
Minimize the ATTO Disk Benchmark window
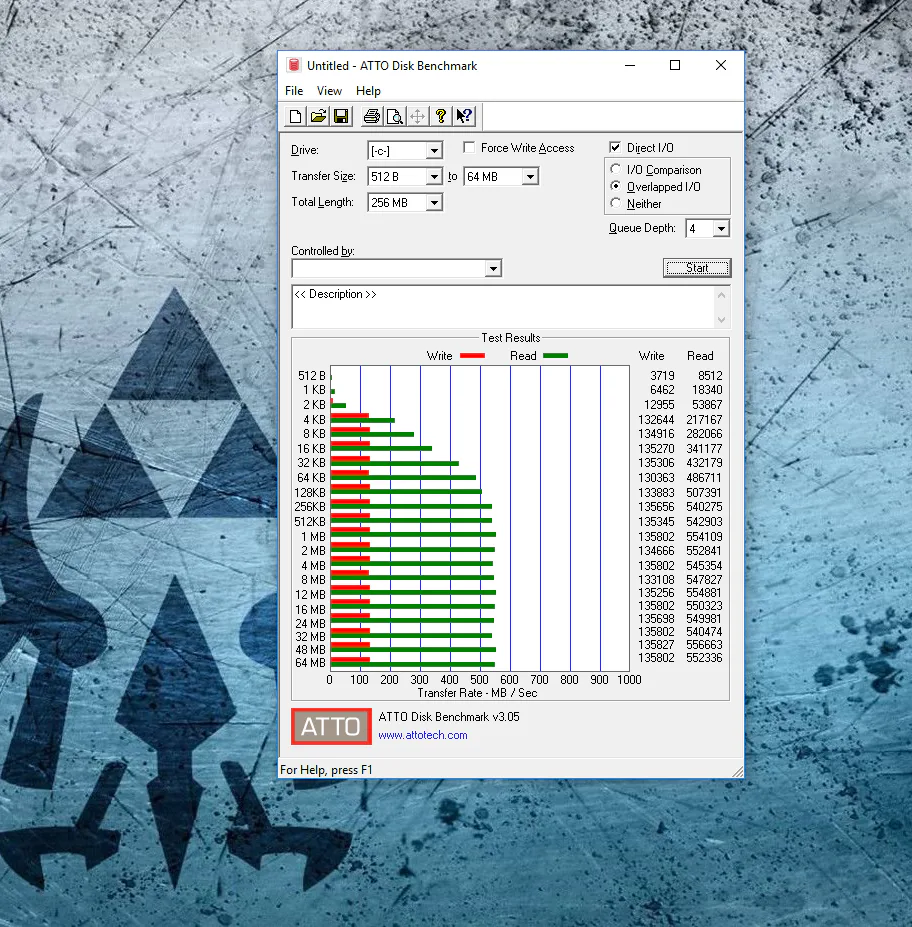pyautogui.click(x=630, y=65)
